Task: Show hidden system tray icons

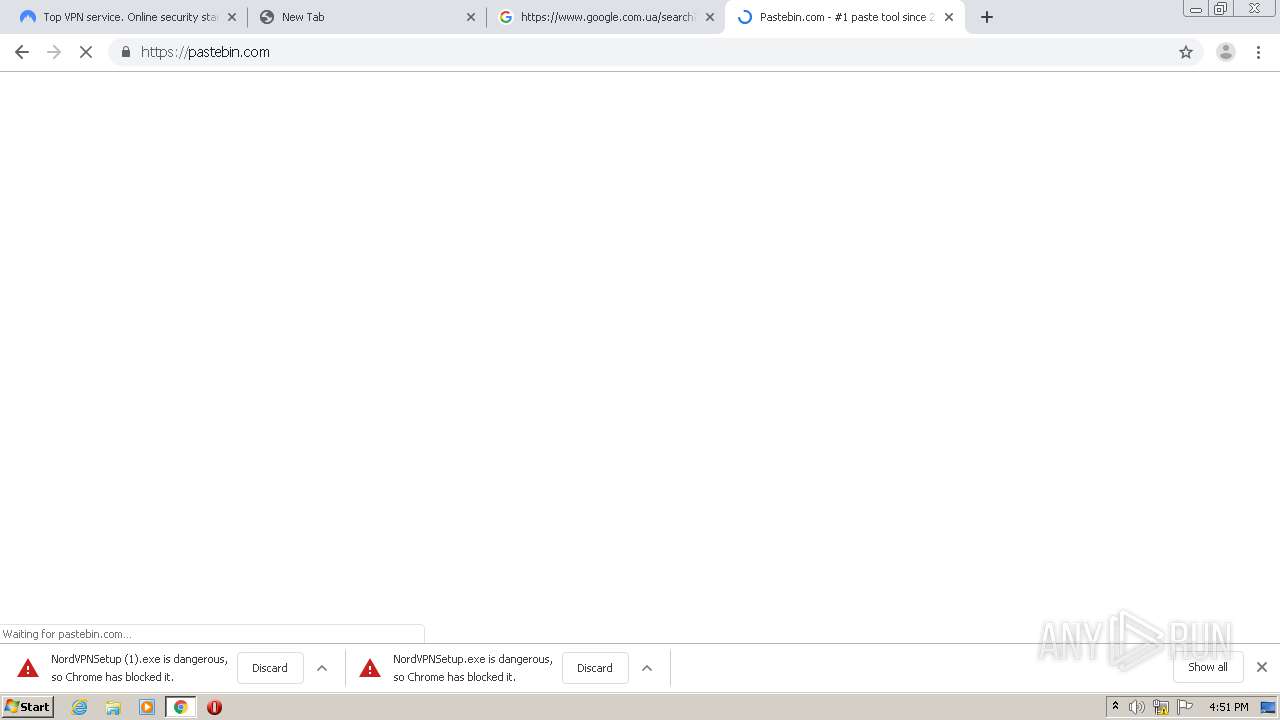Action: click(x=1115, y=707)
